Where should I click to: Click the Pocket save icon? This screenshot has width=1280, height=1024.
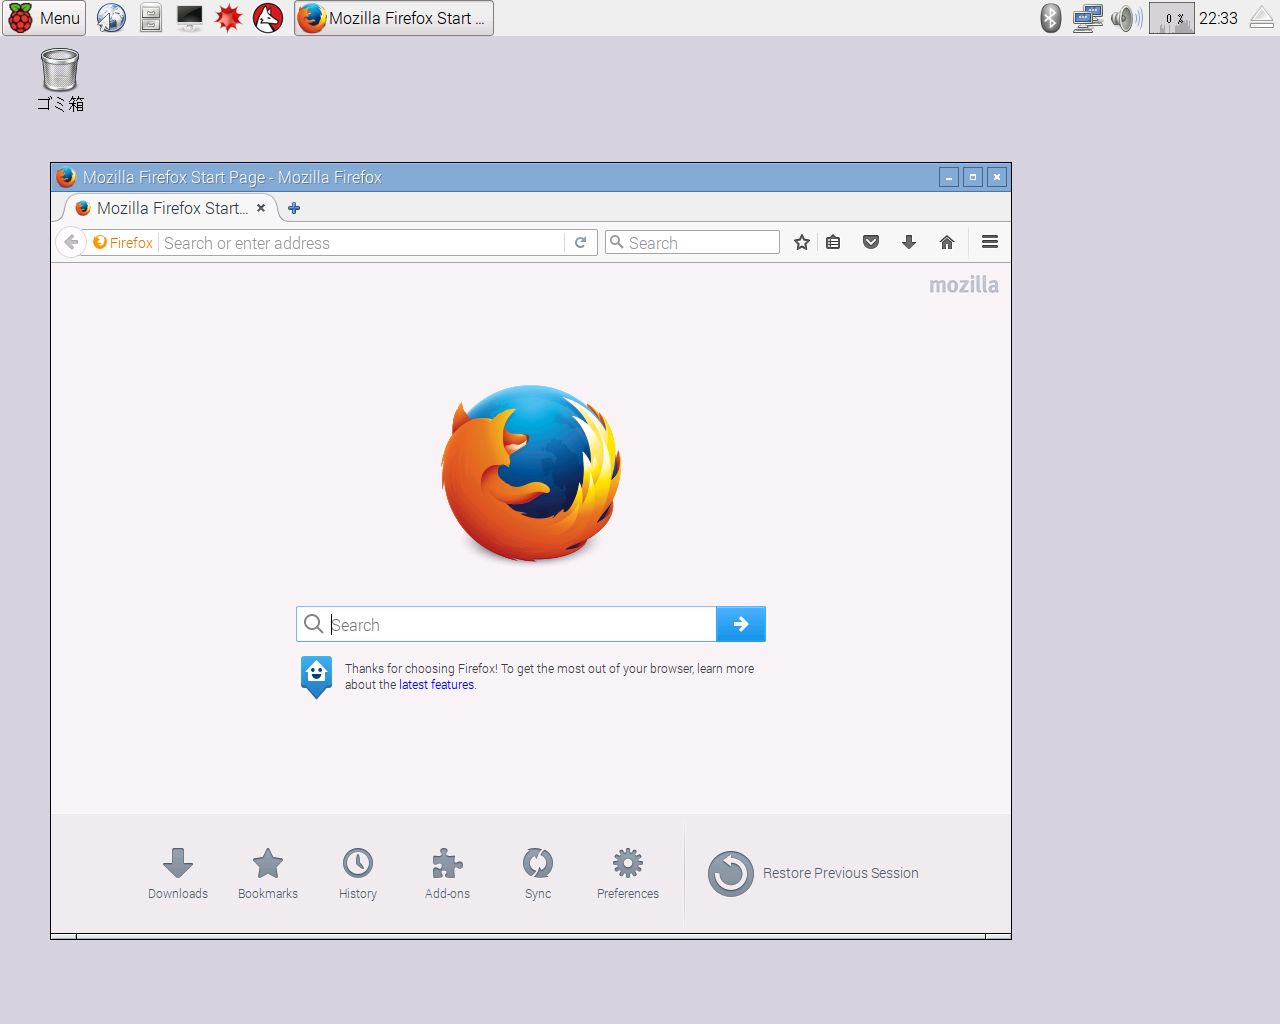pos(871,242)
